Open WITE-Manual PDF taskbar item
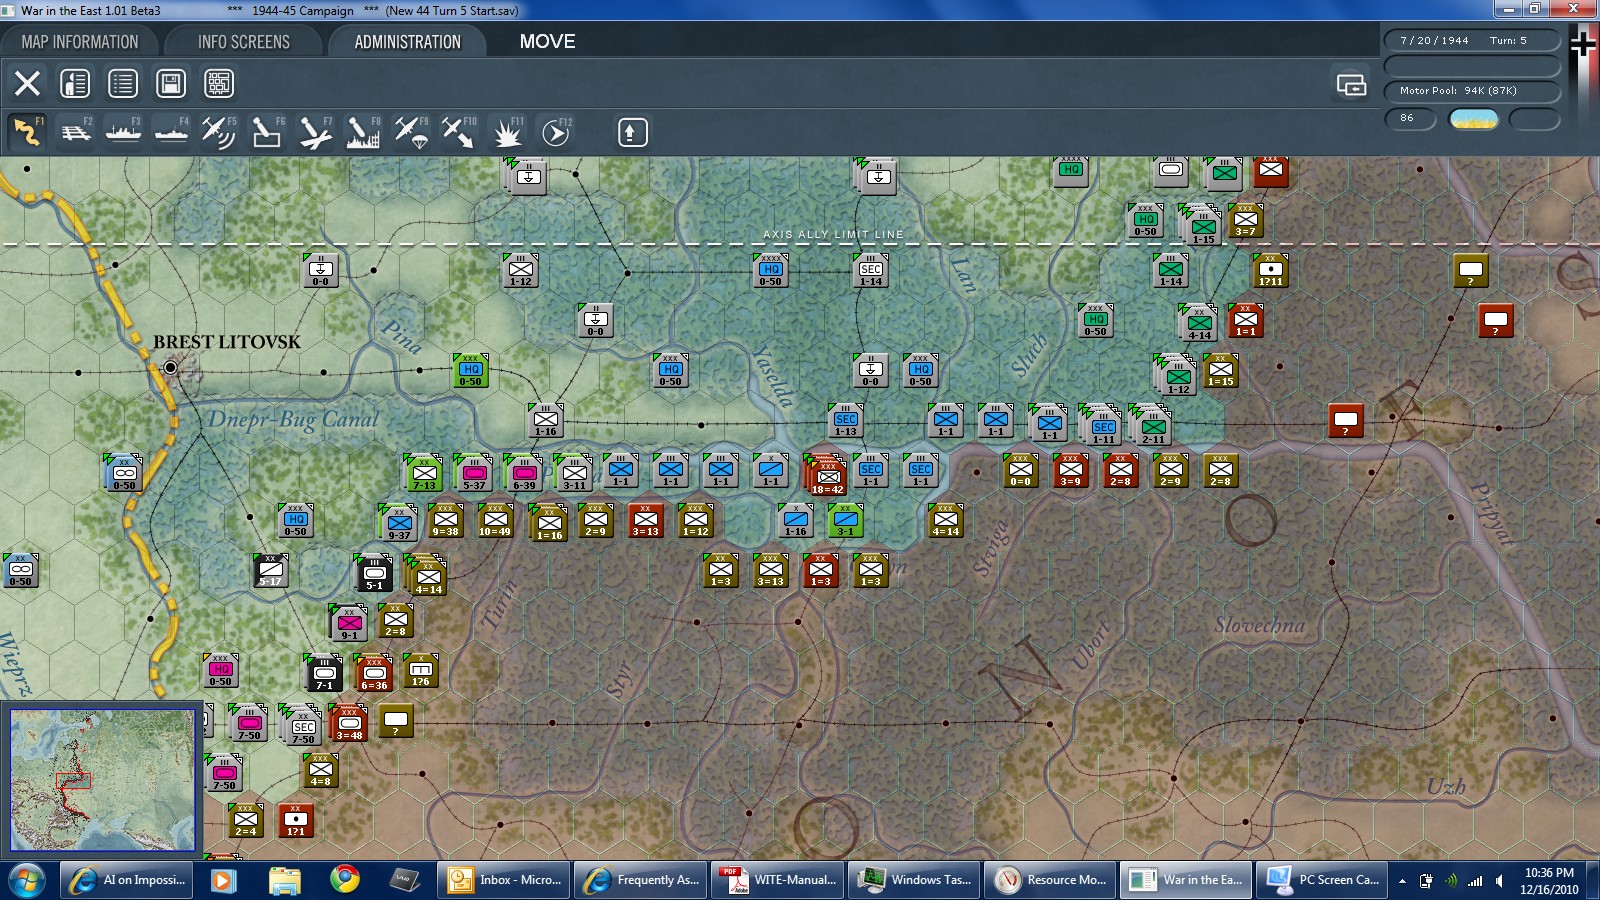The width and height of the screenshot is (1600, 900). [x=778, y=880]
